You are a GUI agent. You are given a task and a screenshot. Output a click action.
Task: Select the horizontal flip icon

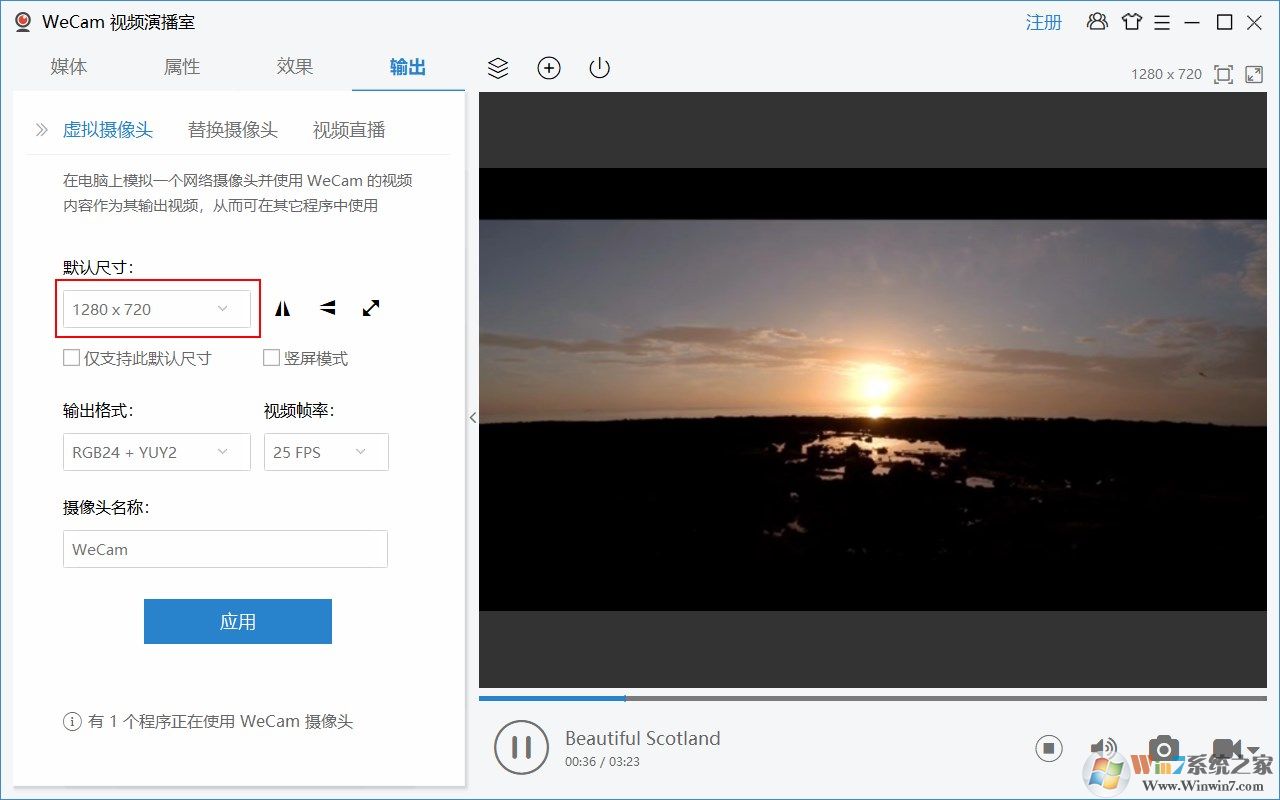(281, 308)
